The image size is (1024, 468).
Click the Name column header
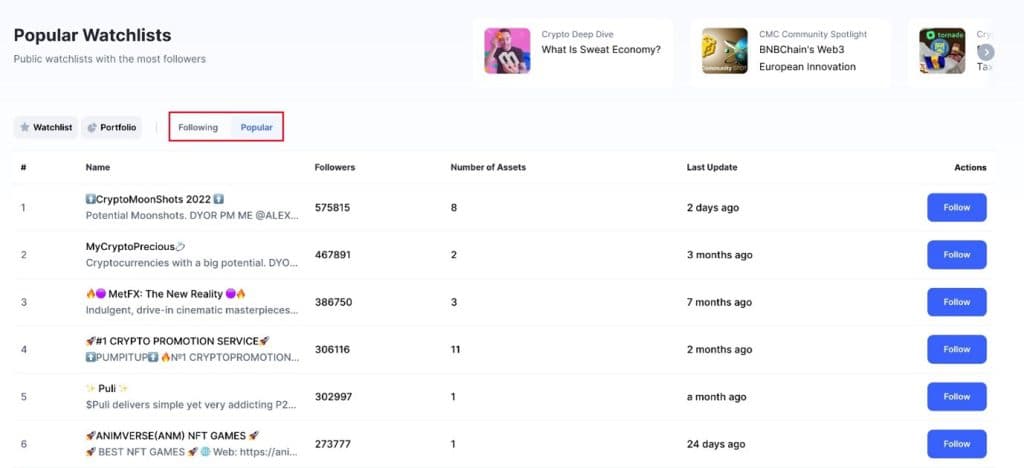coord(98,168)
